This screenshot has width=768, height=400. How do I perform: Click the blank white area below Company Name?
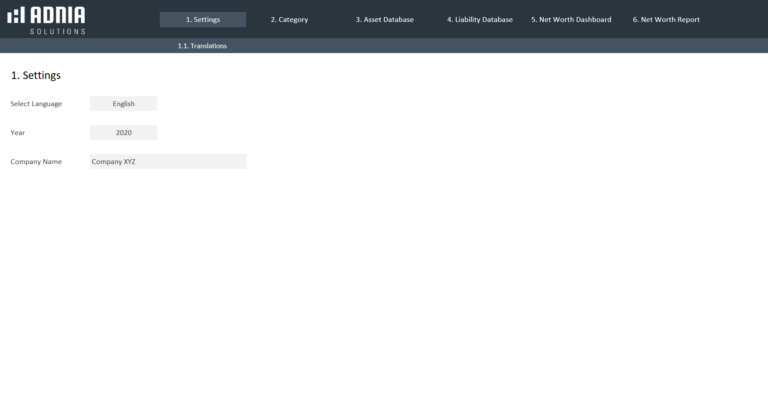(300, 280)
